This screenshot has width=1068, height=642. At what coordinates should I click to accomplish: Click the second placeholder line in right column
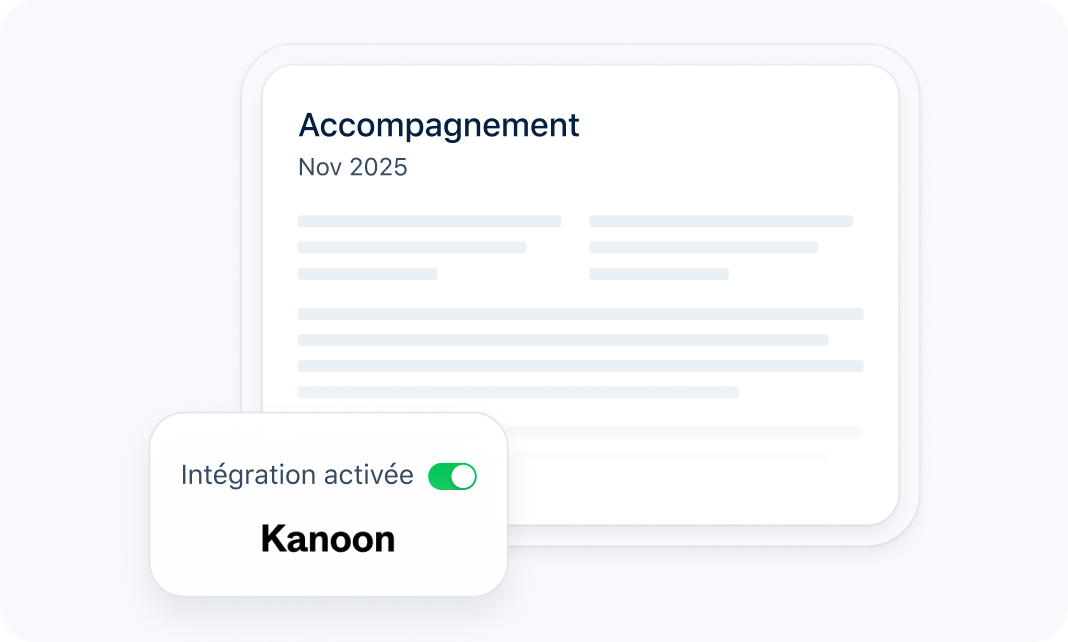703,247
